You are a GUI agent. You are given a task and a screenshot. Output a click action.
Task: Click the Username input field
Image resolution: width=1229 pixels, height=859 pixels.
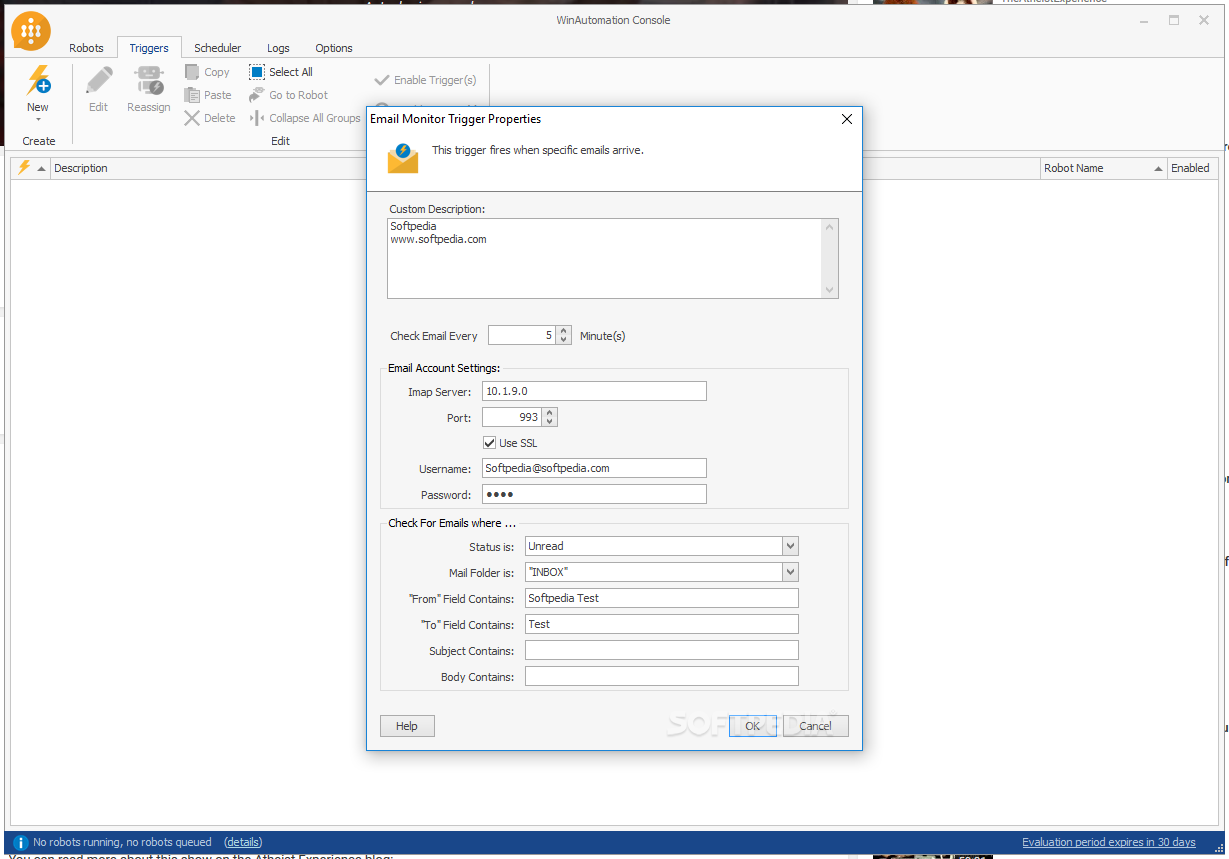(x=594, y=468)
